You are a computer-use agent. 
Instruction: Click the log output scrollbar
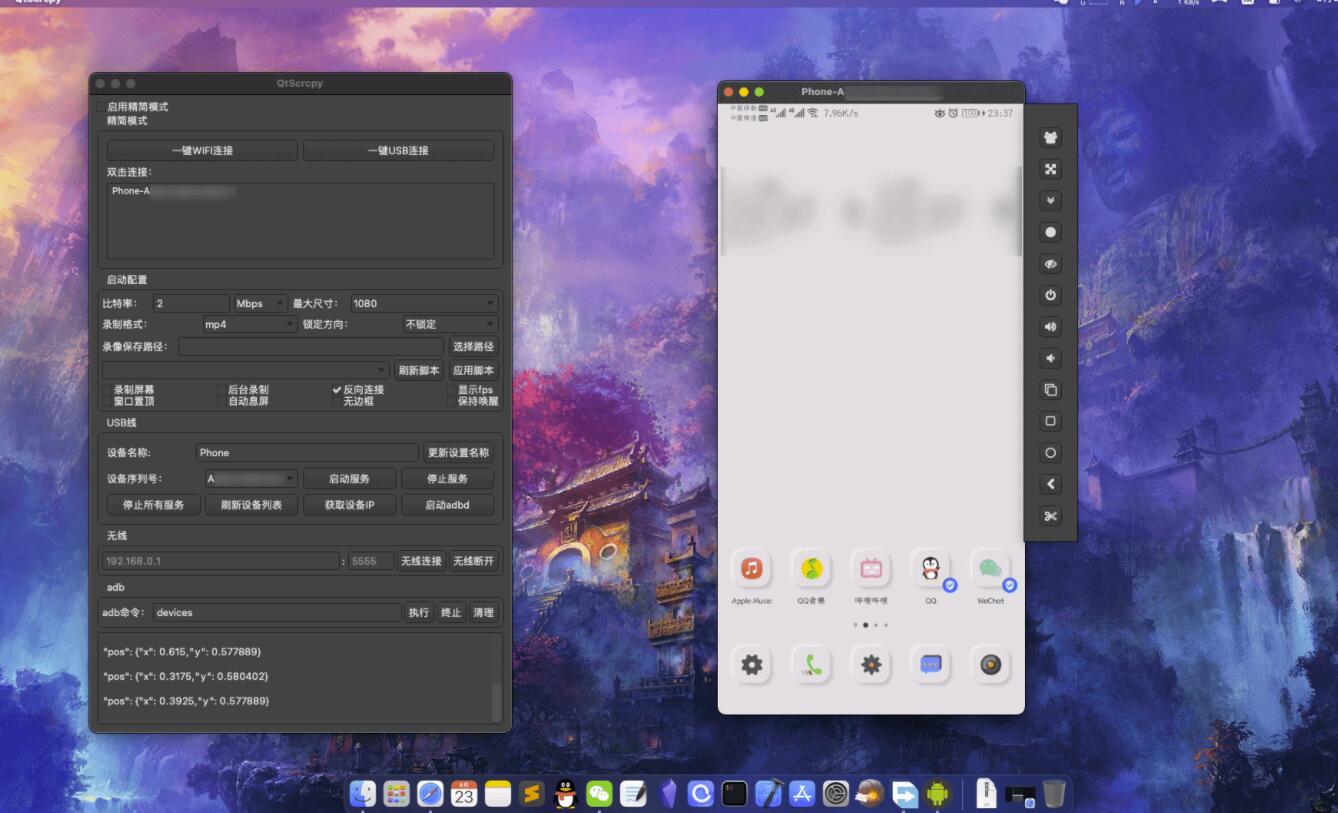(496, 703)
